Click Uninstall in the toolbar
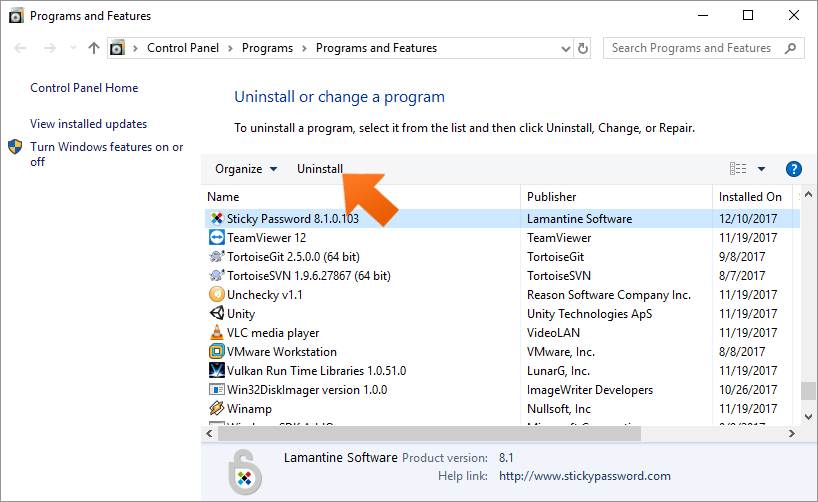Viewport: 818px width, 502px height. (x=320, y=169)
